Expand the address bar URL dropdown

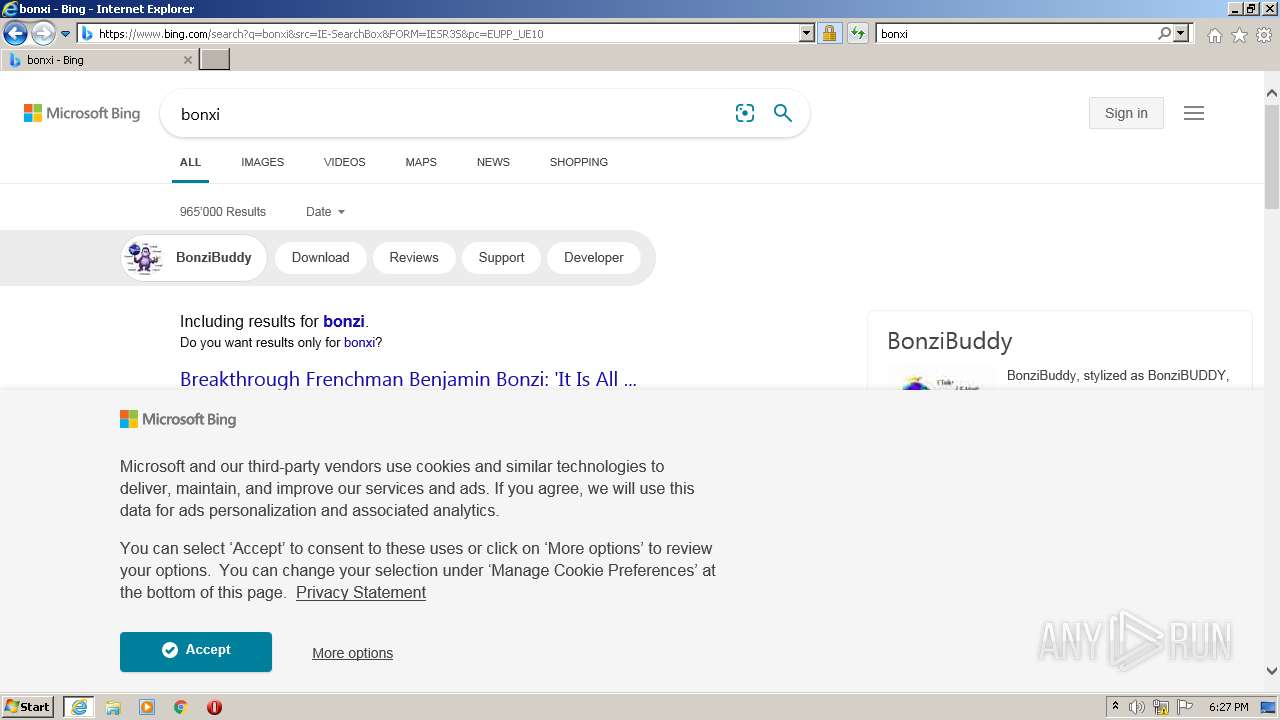coord(807,33)
